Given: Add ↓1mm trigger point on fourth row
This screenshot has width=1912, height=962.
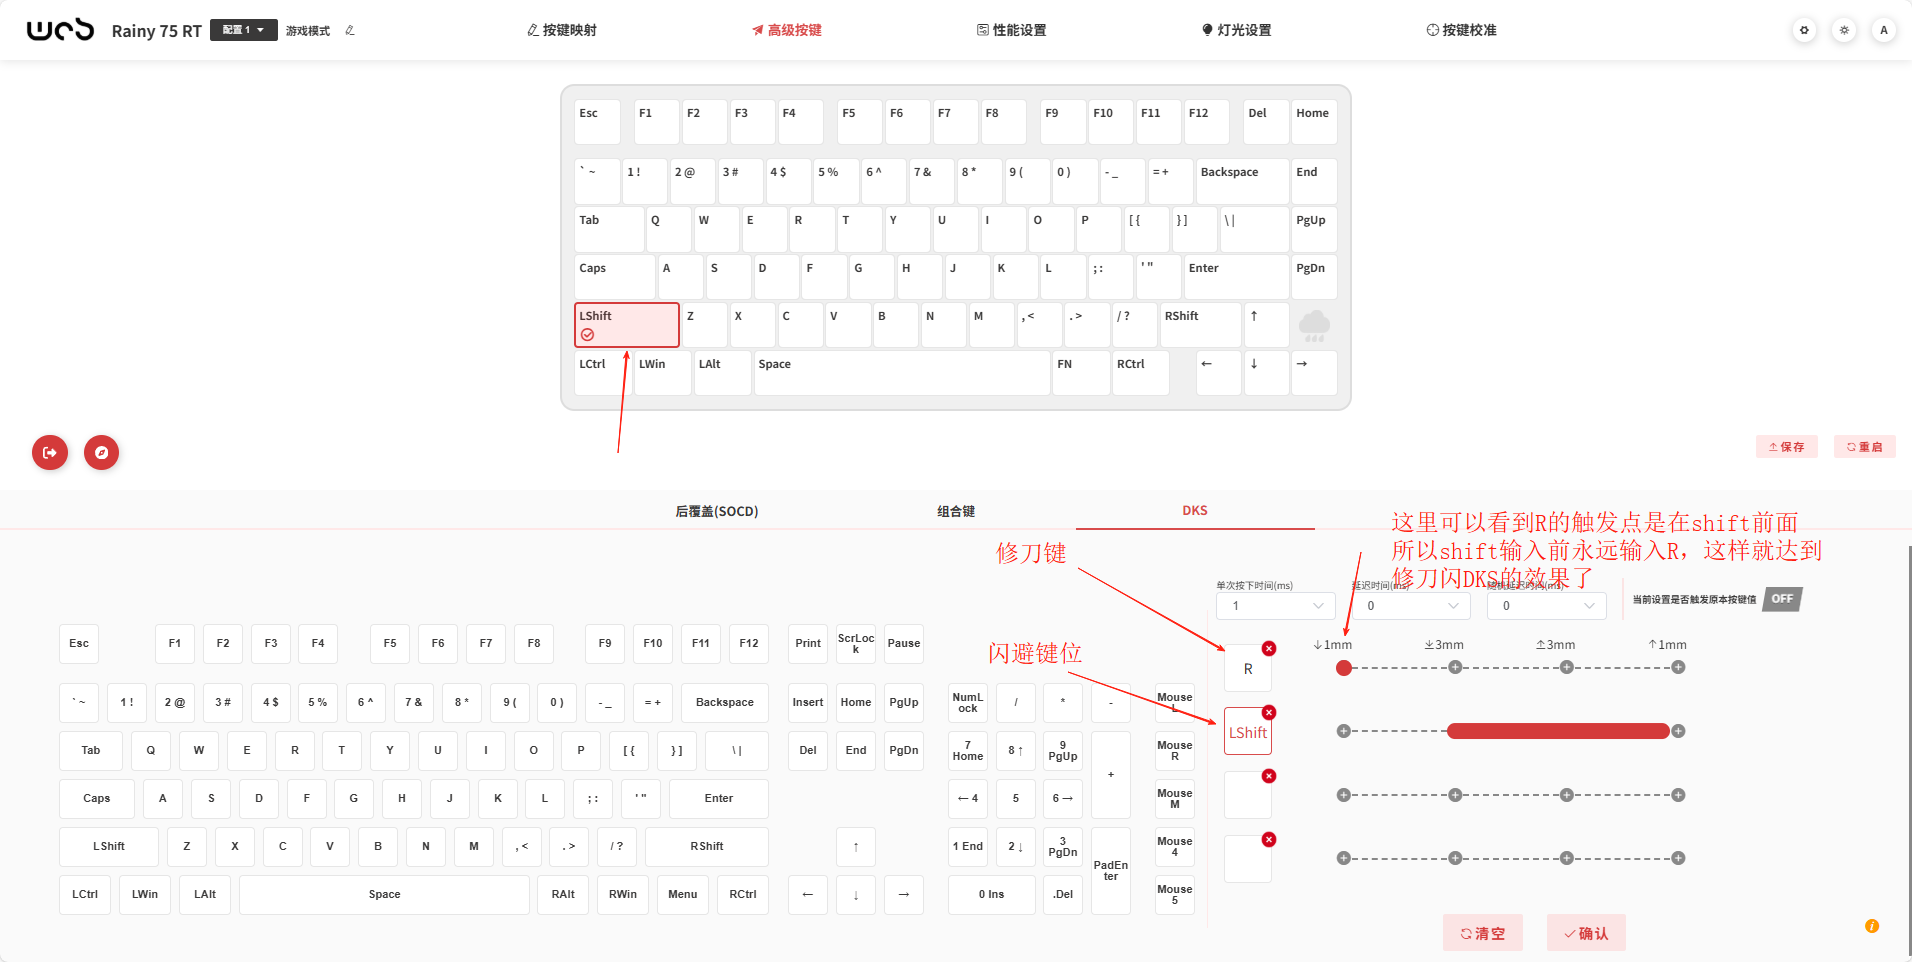Looking at the screenshot, I should [x=1344, y=858].
